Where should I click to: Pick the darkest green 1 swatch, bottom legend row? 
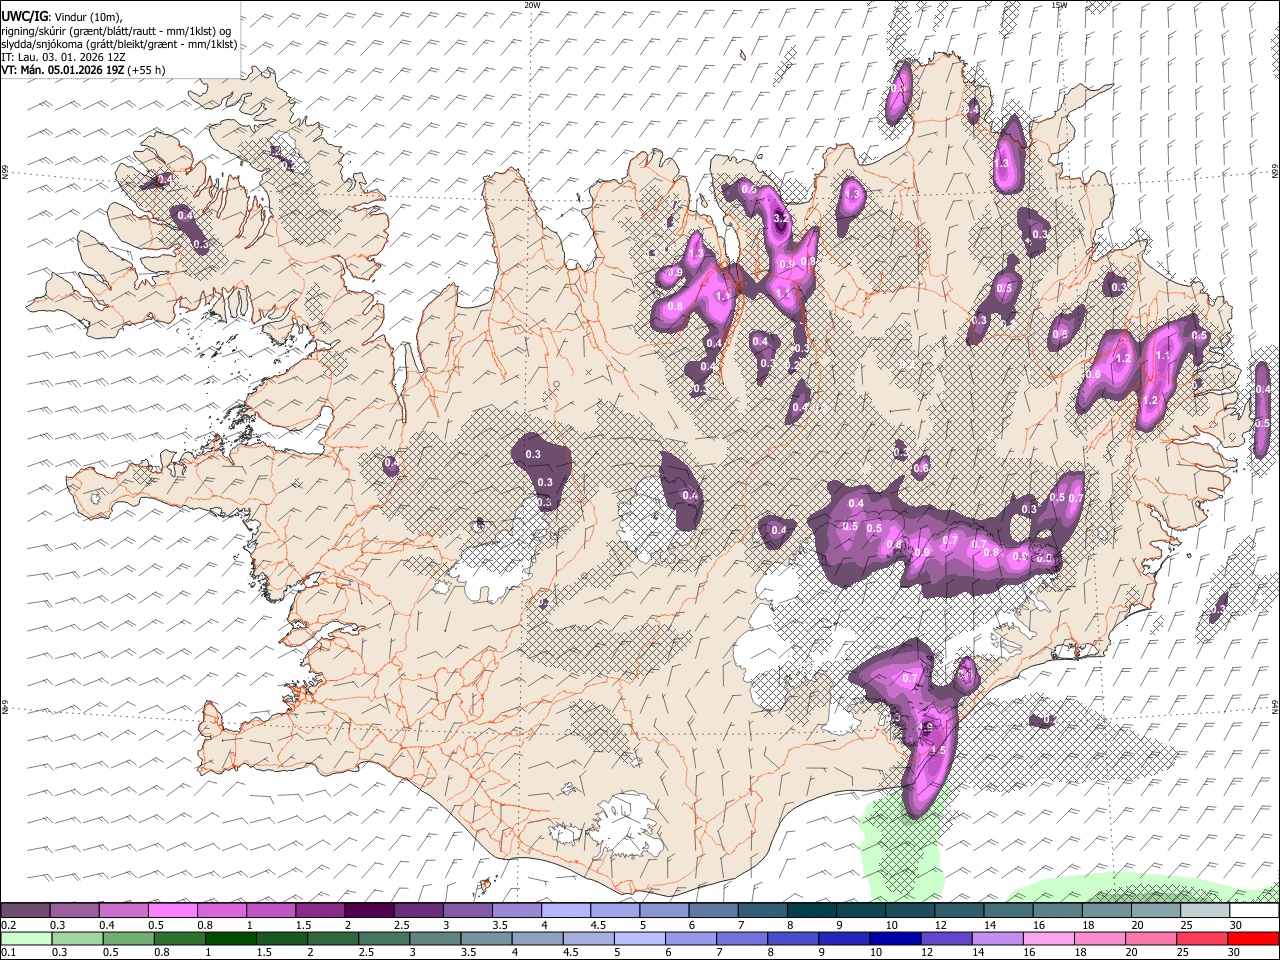click(231, 938)
